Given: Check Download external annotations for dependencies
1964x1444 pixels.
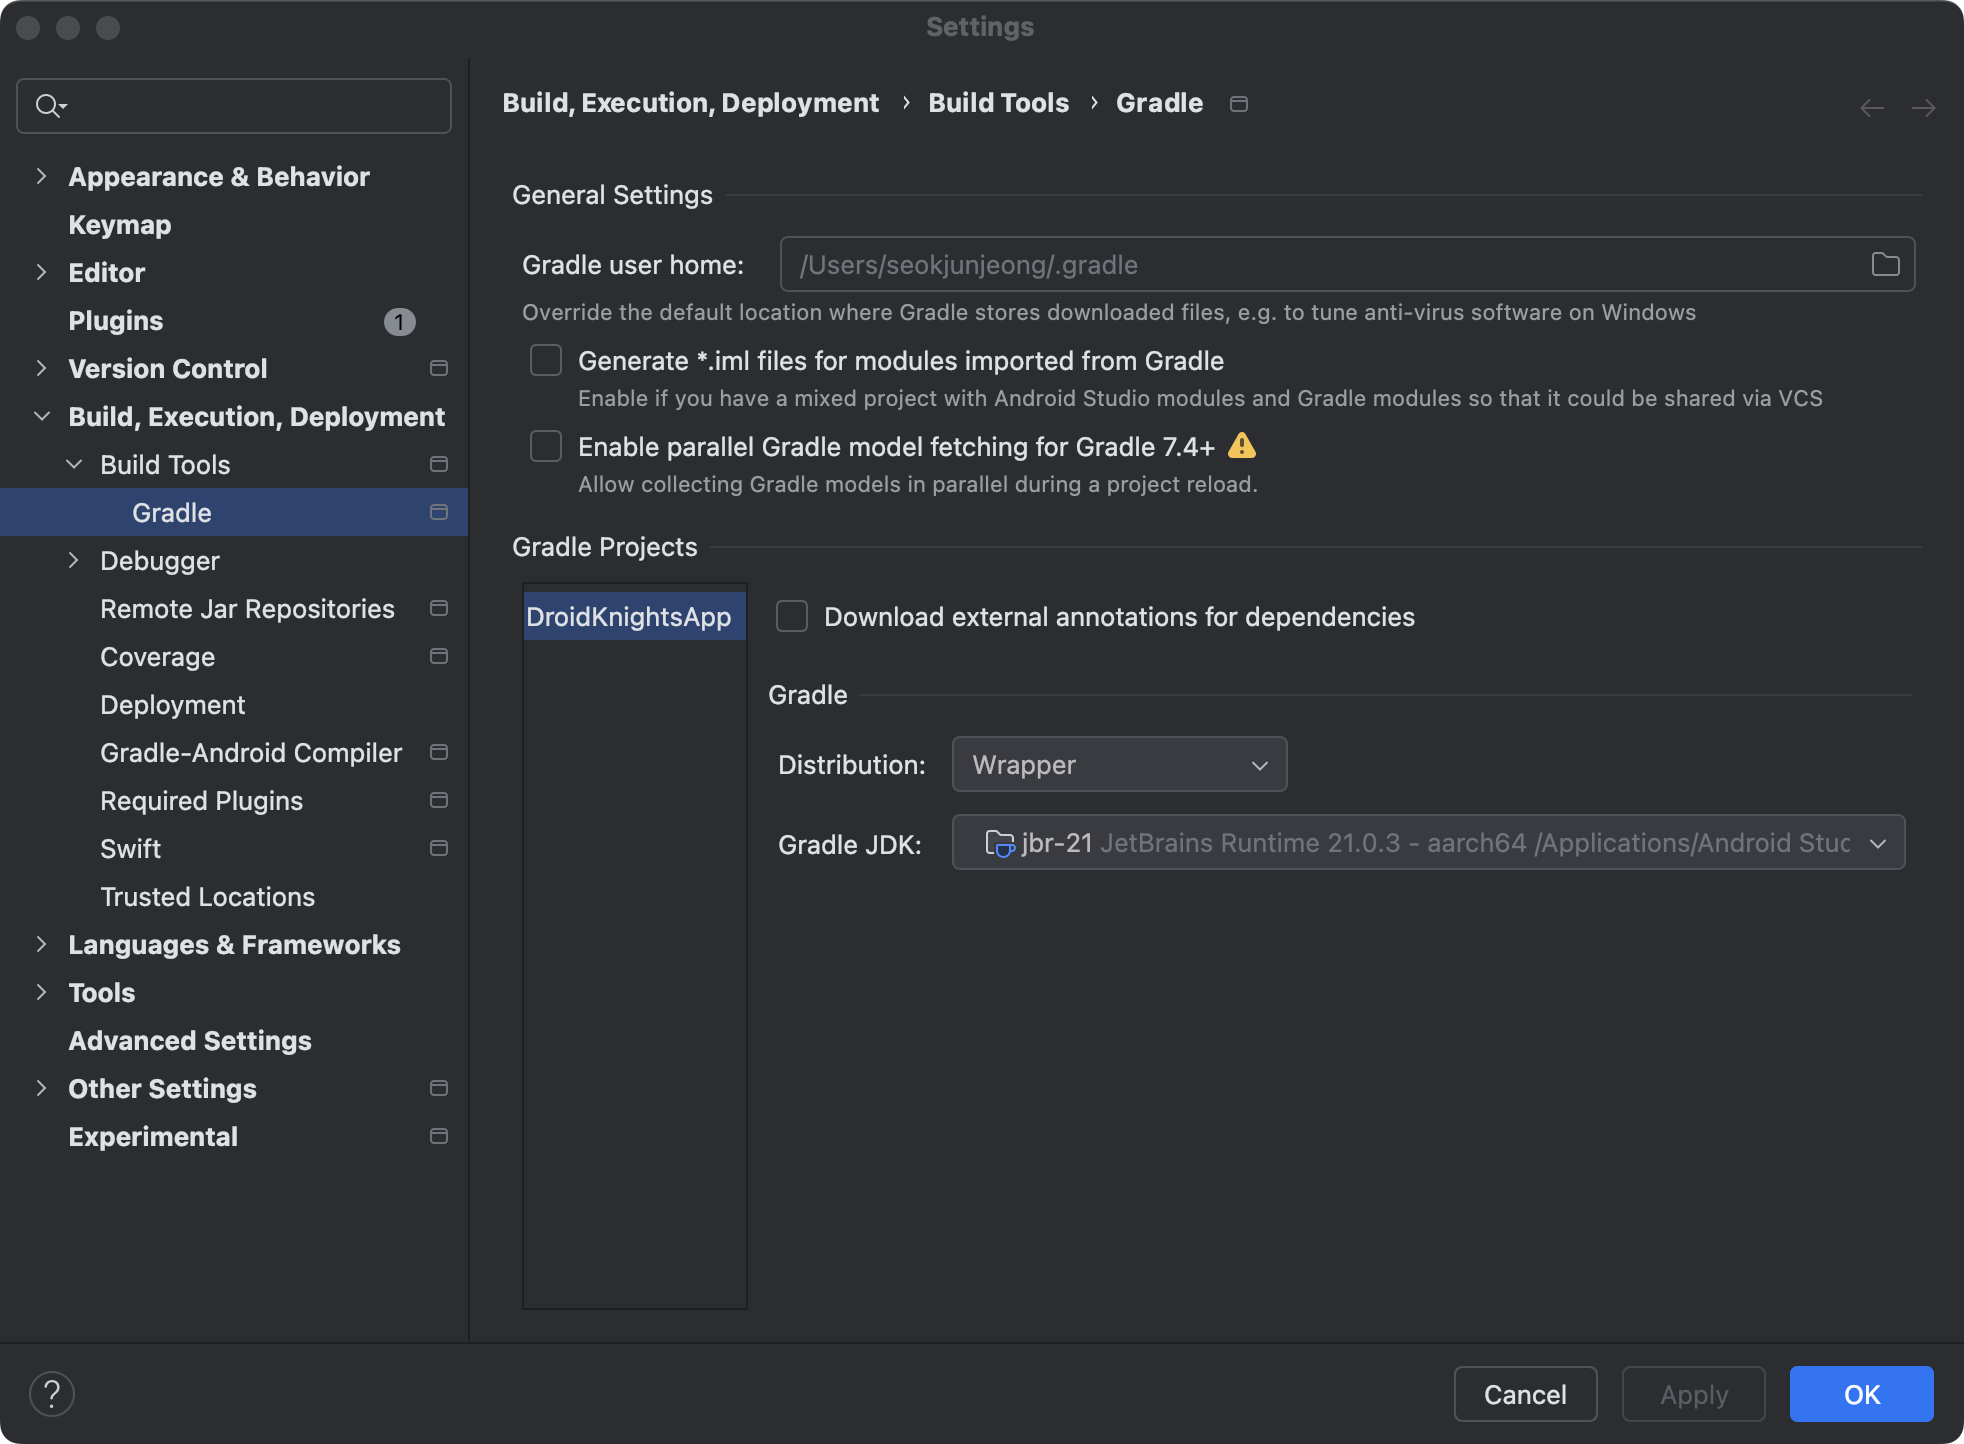Looking at the screenshot, I should pos(792,617).
